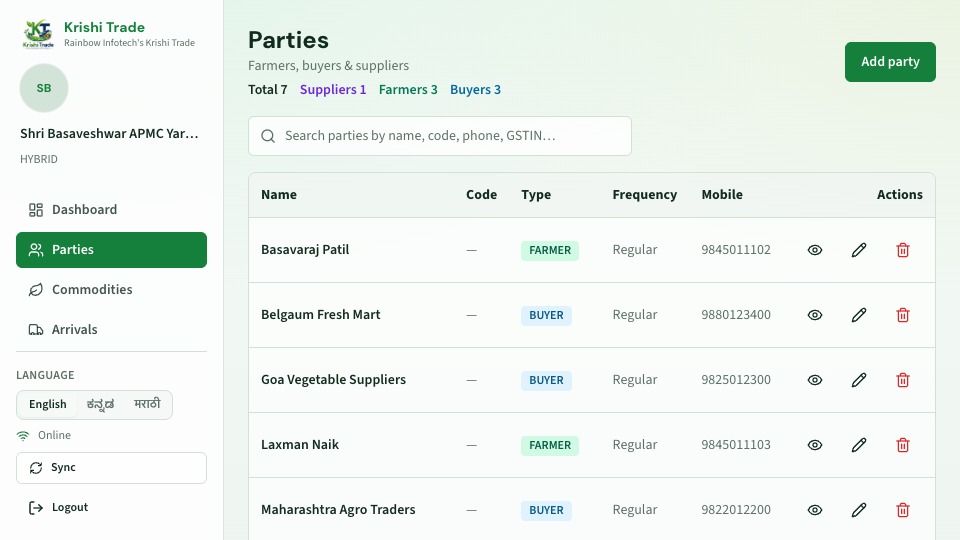The width and height of the screenshot is (960, 540).
Task: Open Dashboard from the sidebar
Action: (111, 210)
